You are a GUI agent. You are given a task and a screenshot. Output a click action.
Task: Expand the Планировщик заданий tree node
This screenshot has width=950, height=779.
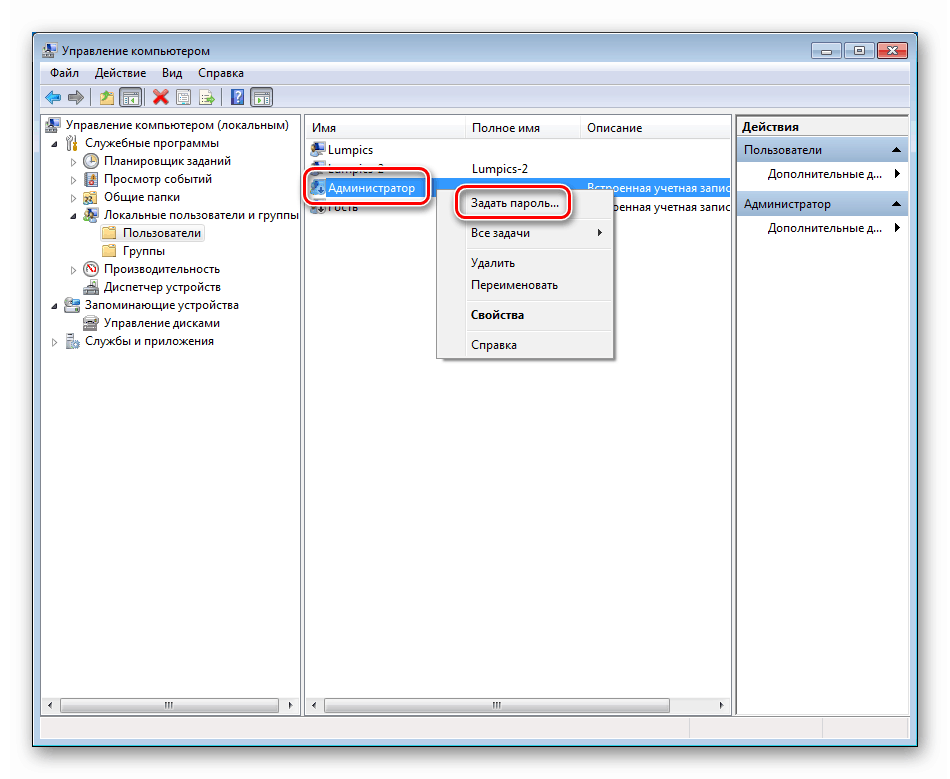(x=73, y=162)
